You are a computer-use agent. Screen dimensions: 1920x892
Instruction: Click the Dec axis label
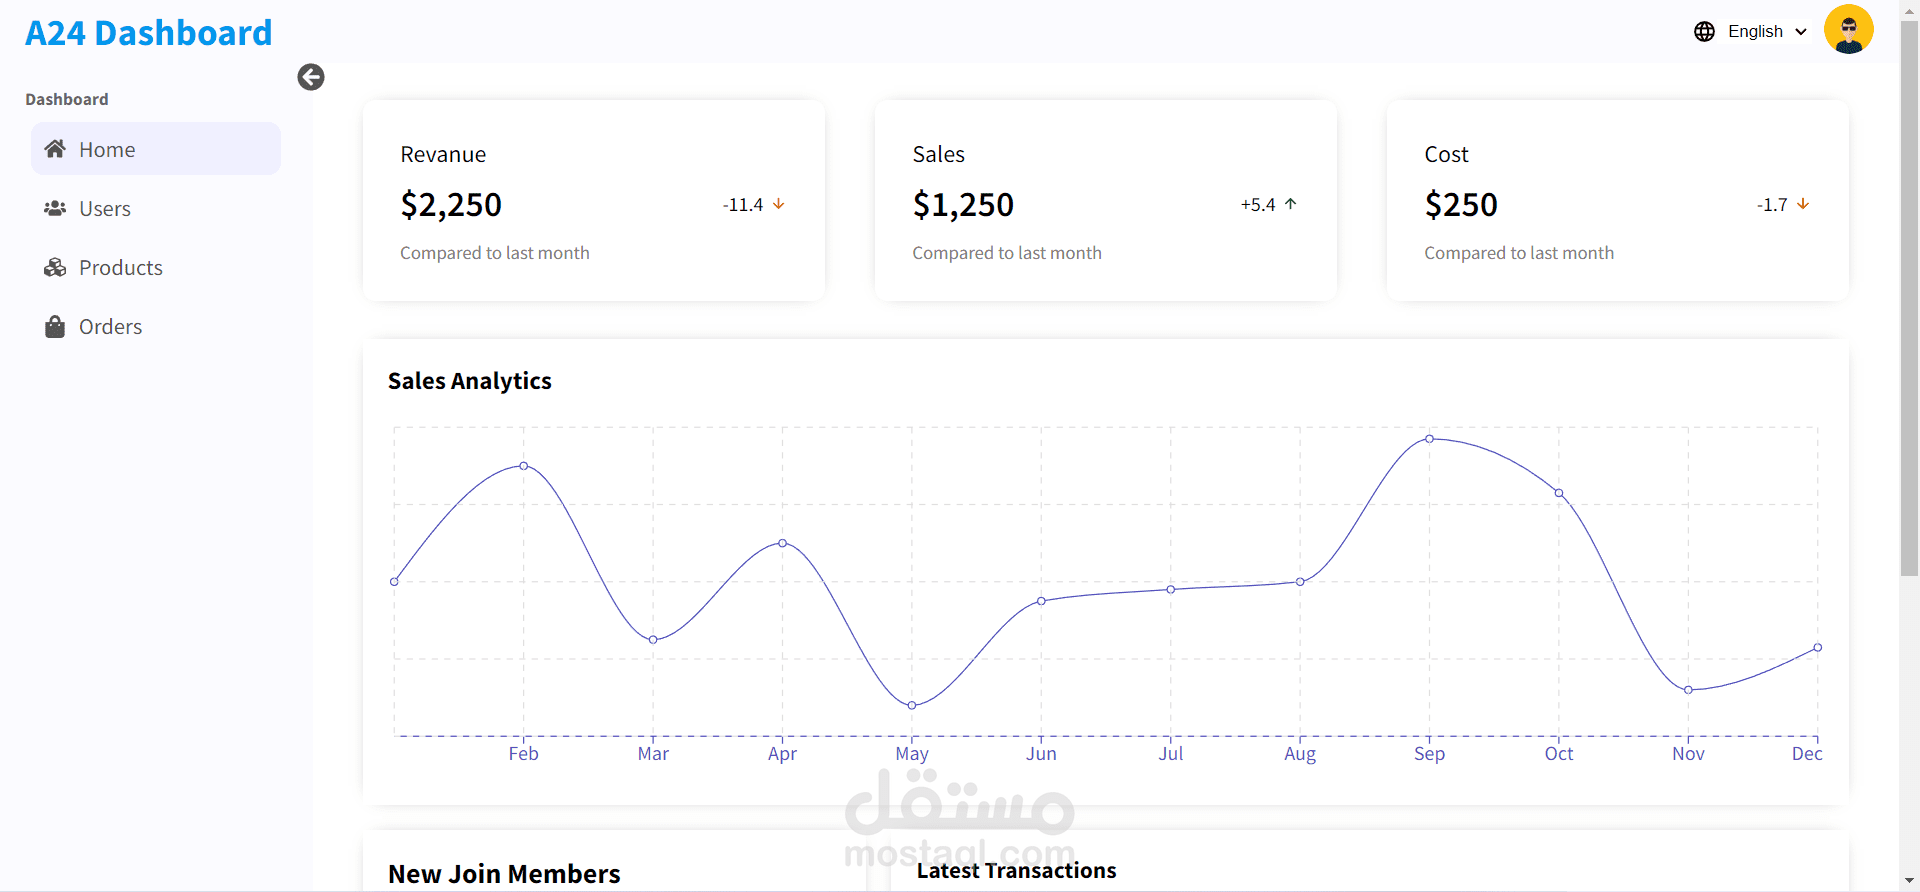1807,754
